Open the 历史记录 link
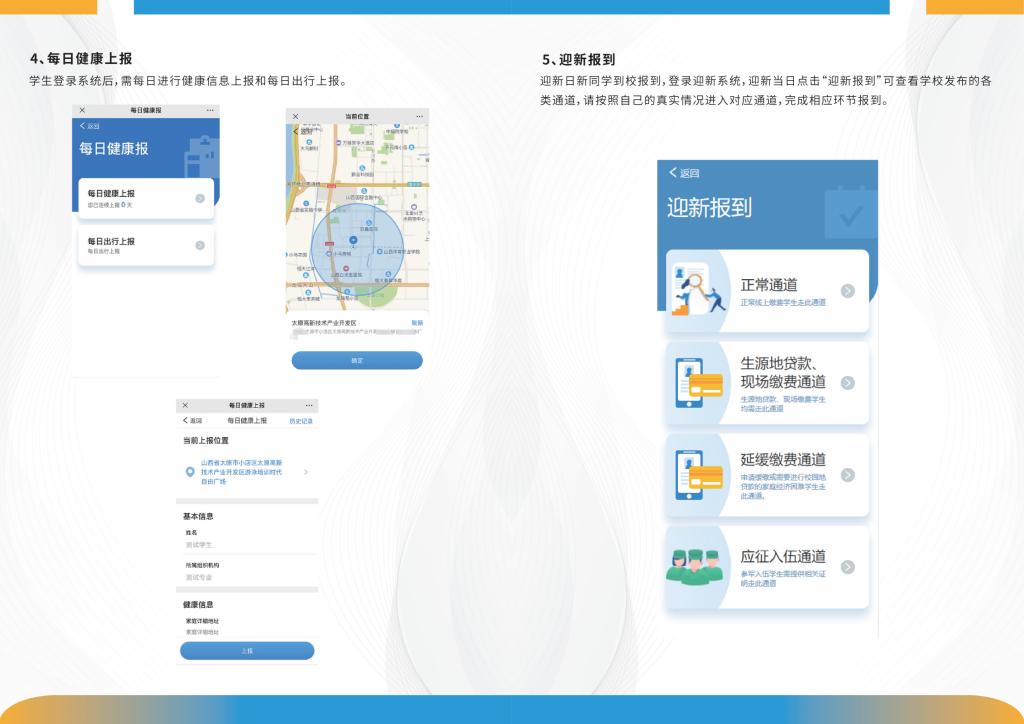This screenshot has height=724, width=1024. 300,421
